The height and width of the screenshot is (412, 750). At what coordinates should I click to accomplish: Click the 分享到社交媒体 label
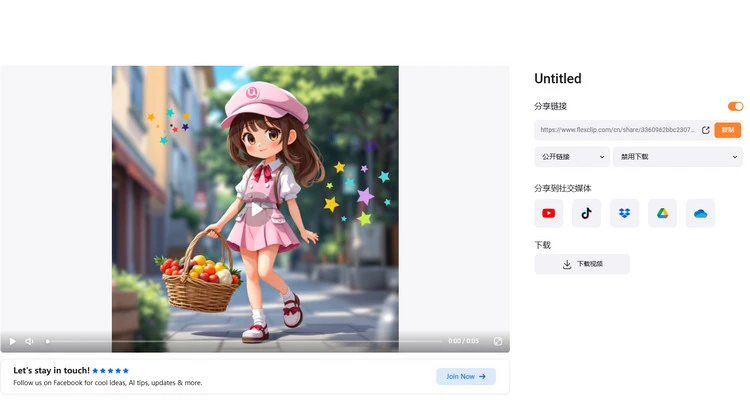562,189
